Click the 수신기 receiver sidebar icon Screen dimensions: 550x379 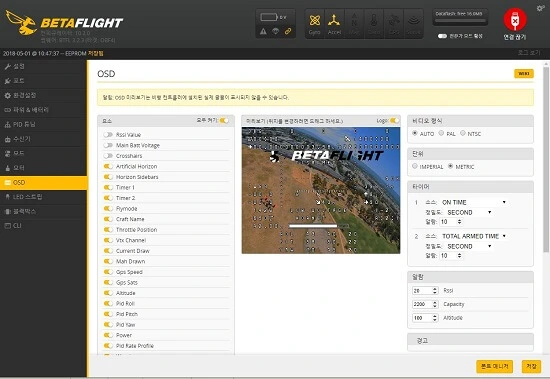[x=7, y=139]
